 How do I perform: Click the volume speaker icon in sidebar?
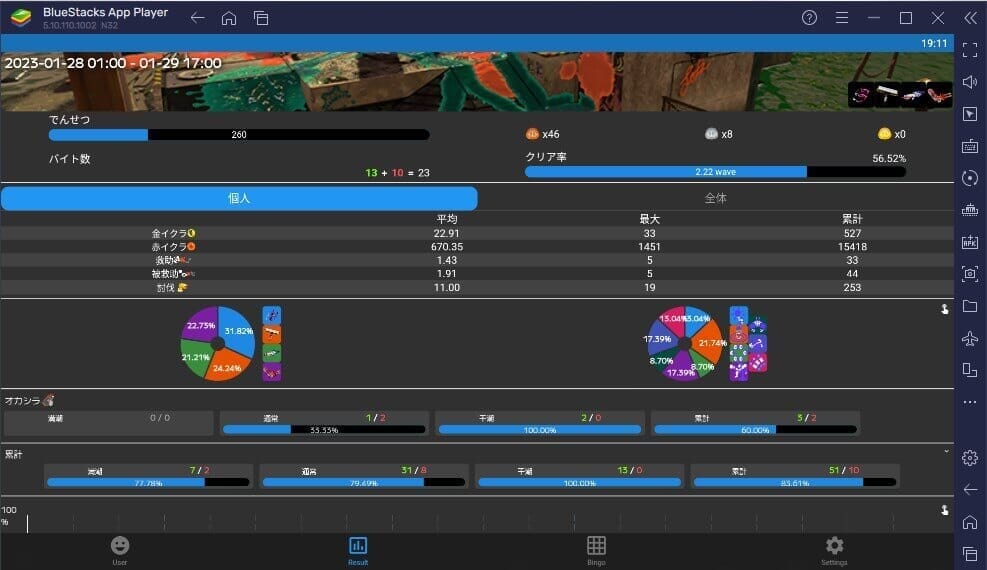coord(969,81)
